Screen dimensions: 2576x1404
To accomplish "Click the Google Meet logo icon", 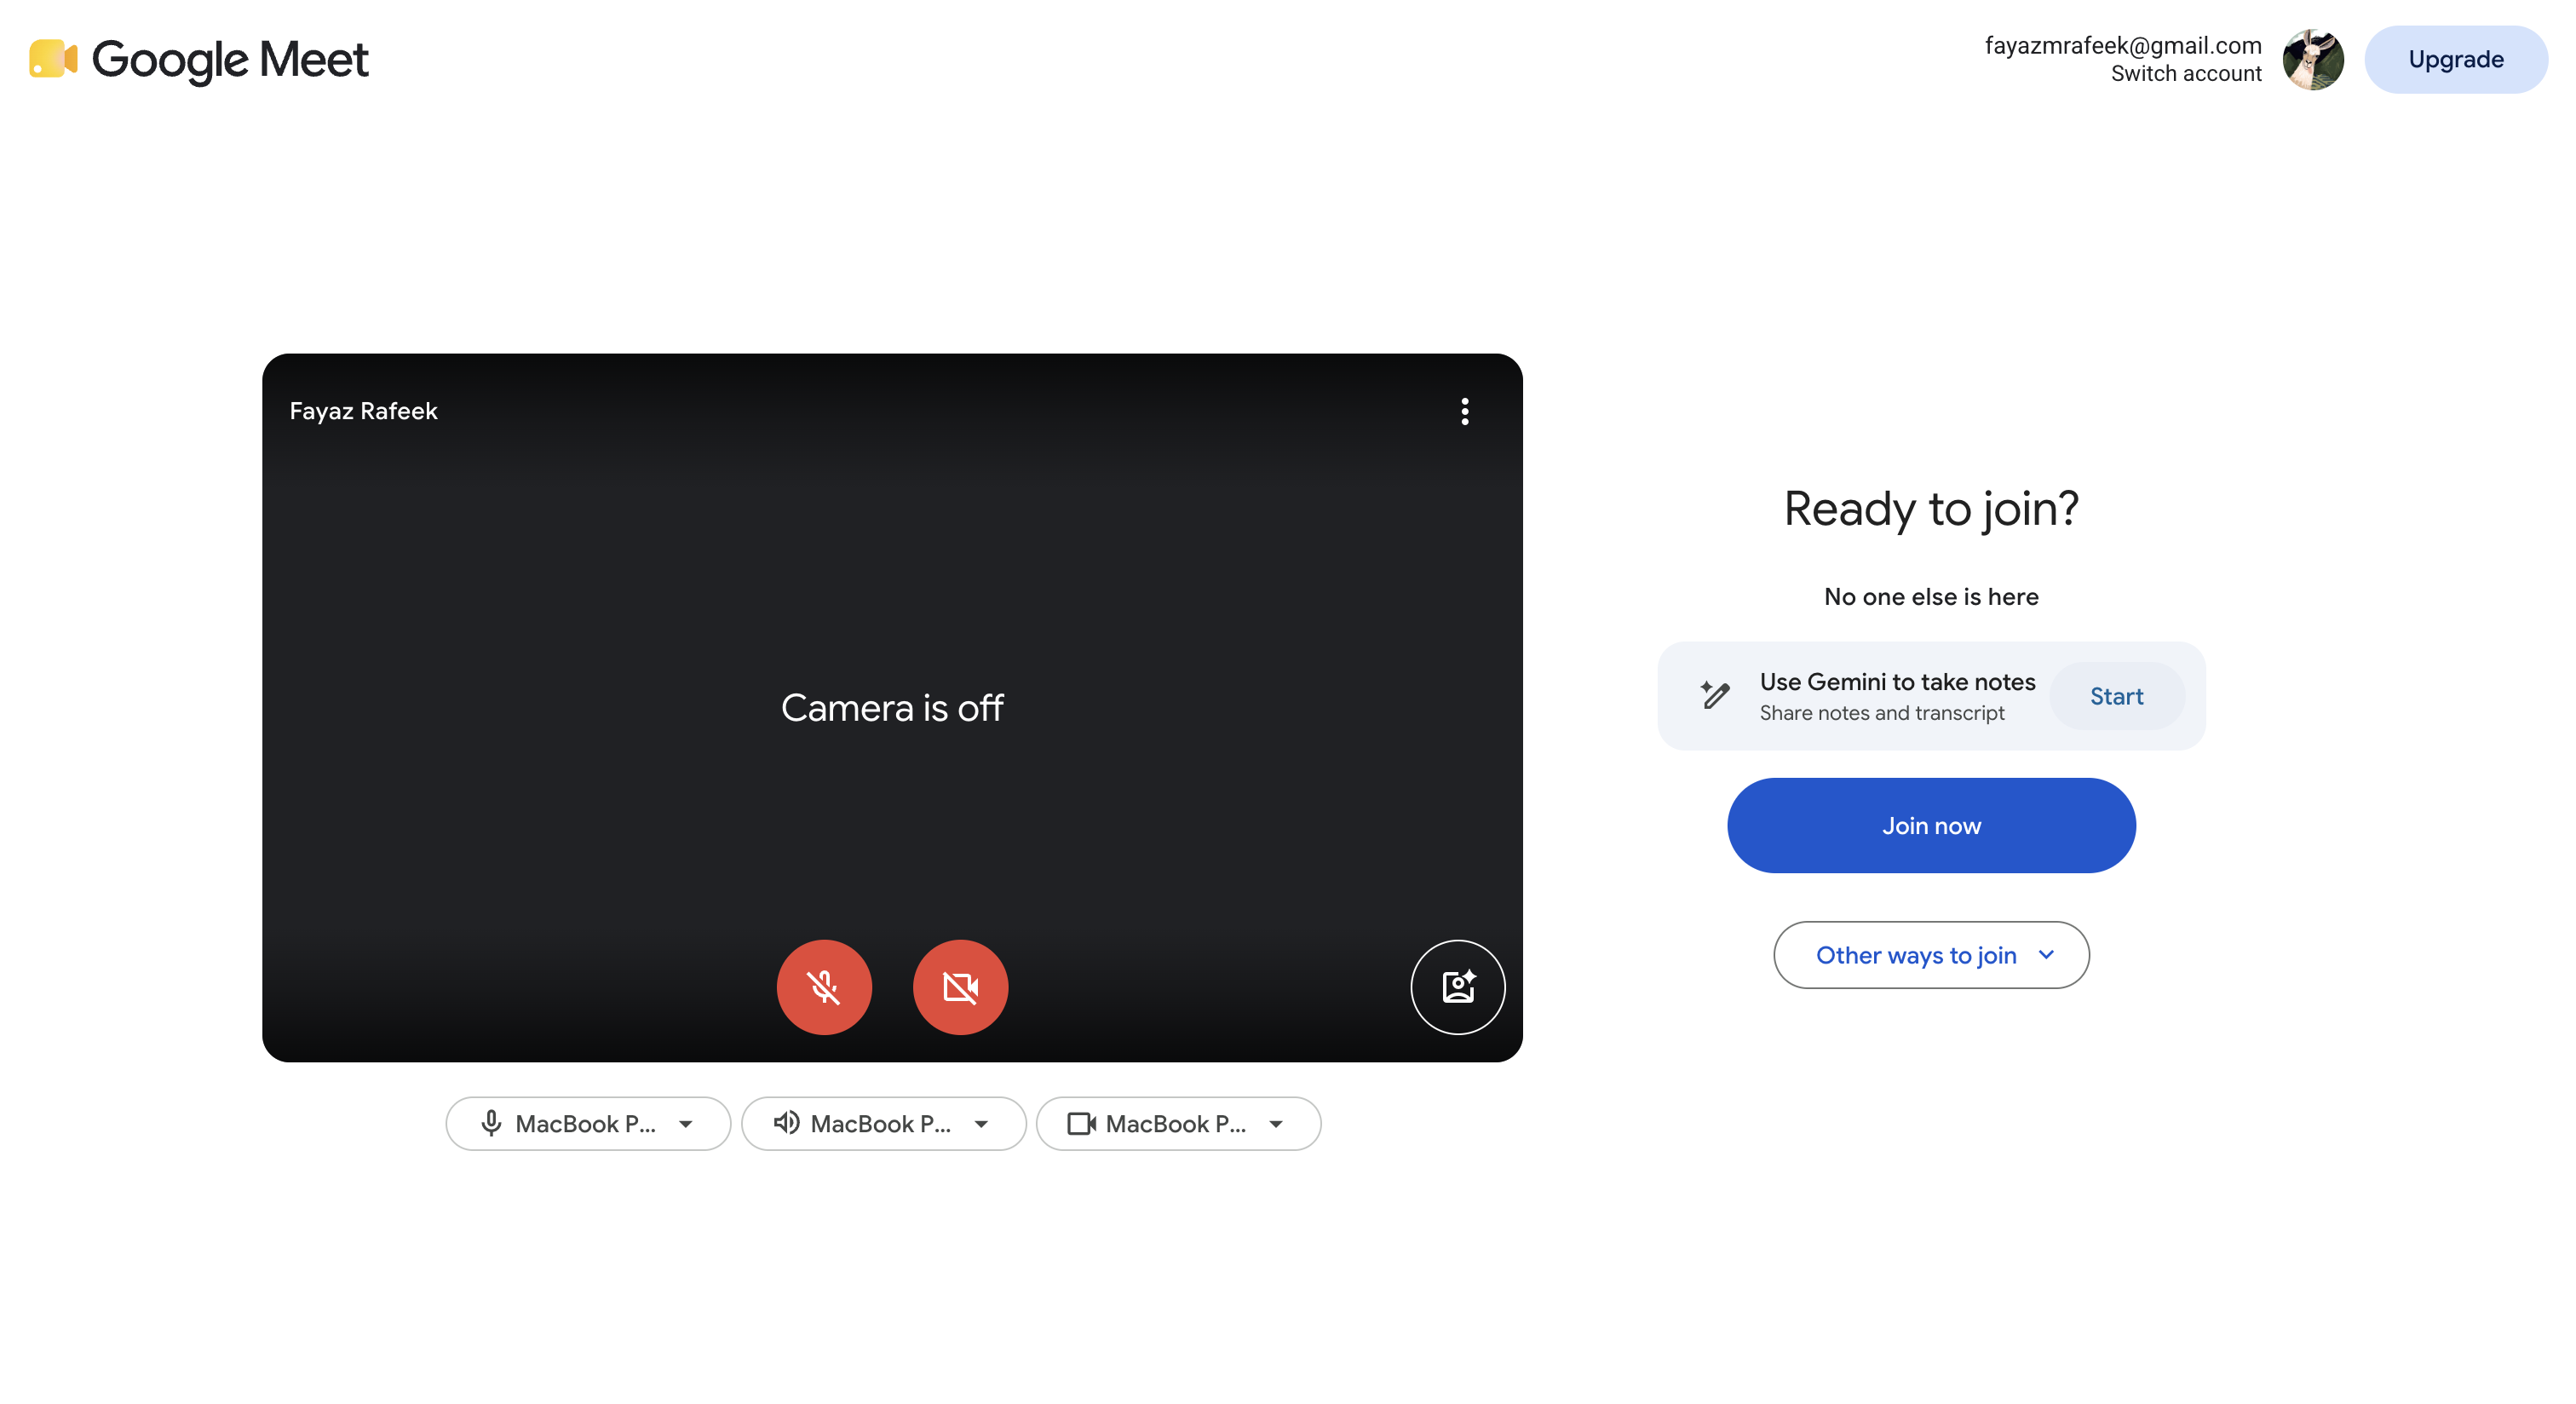I will 53,59.
